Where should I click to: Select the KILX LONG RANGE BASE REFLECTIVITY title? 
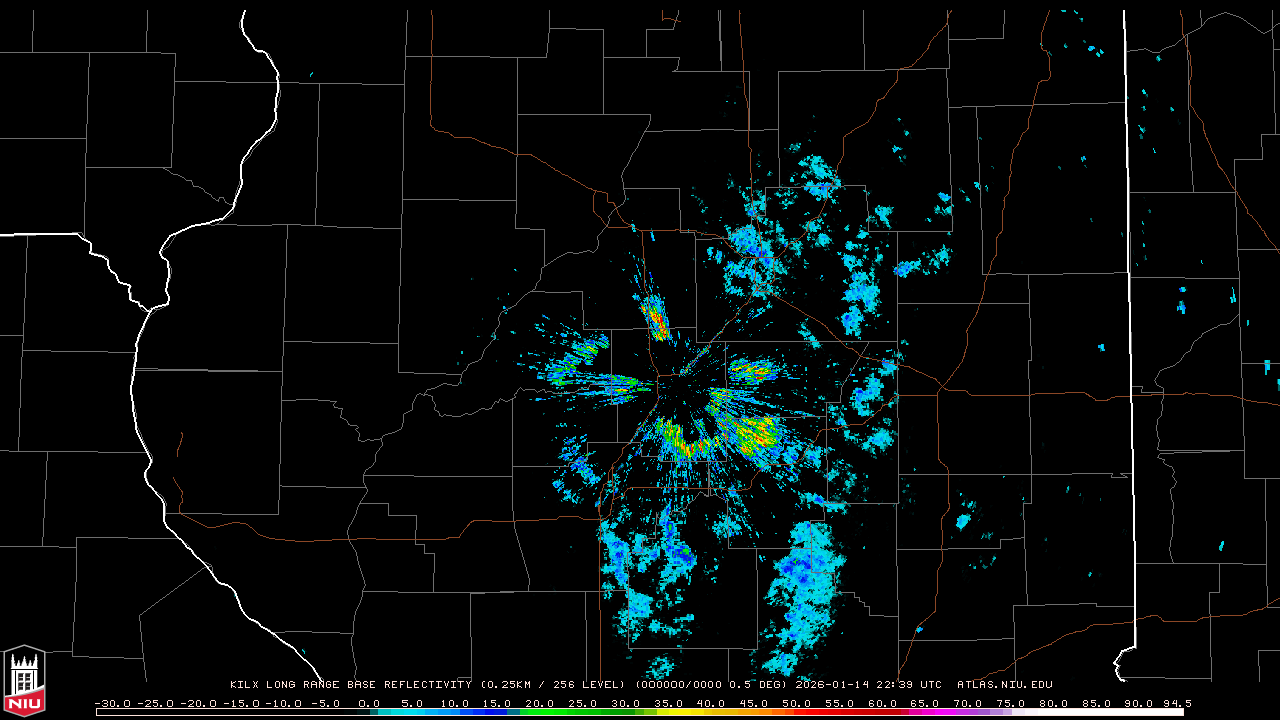pos(351,685)
